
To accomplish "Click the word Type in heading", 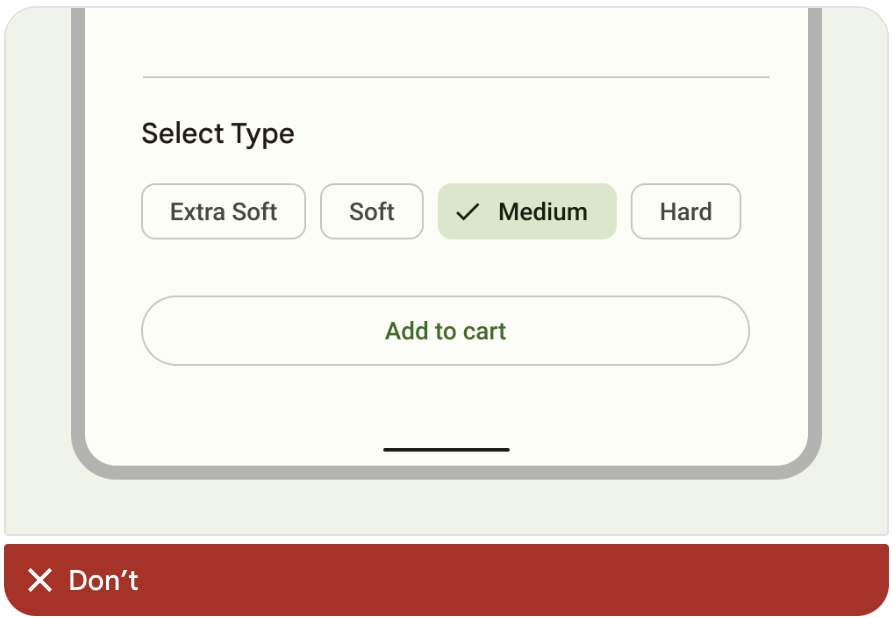I will tap(263, 135).
